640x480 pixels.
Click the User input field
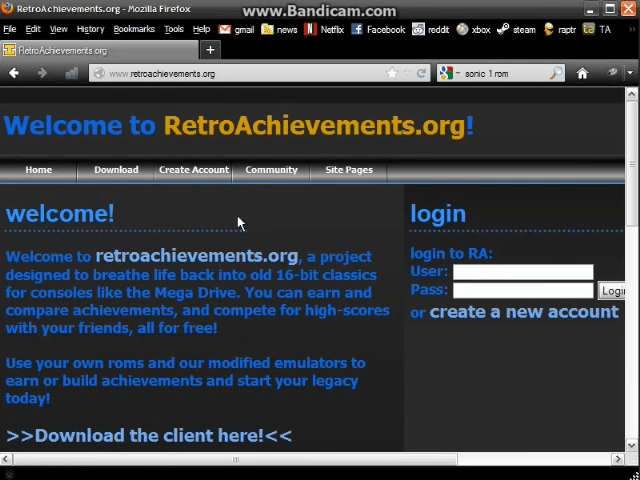[x=522, y=271]
